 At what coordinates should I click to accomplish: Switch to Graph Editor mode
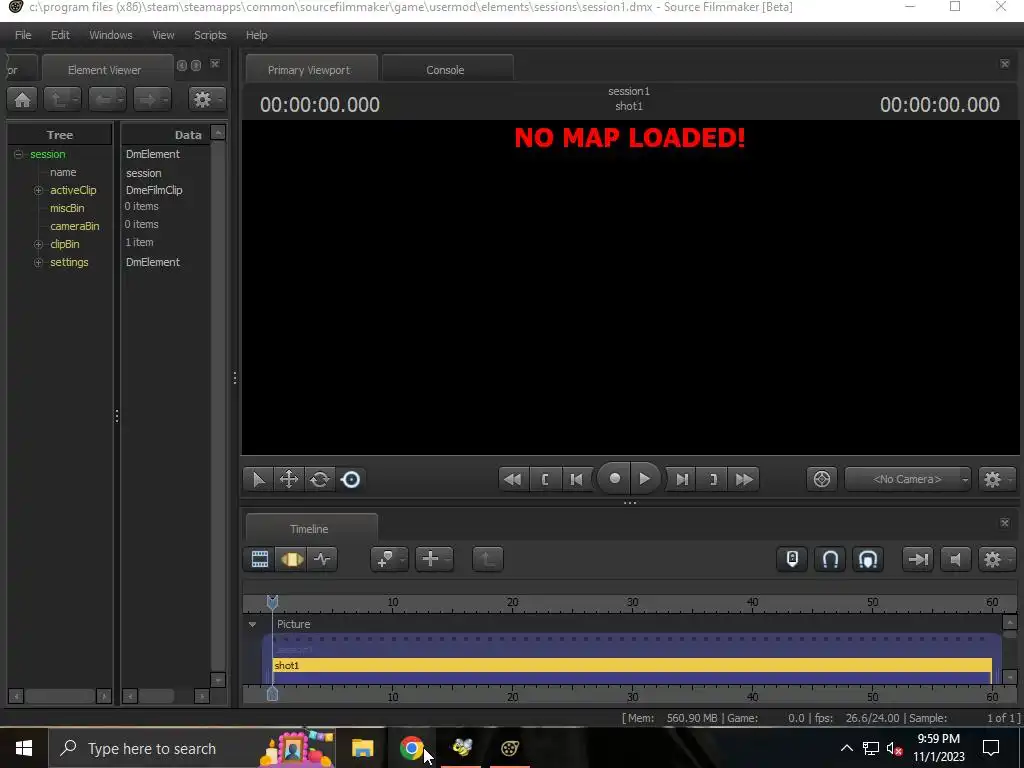pos(322,559)
